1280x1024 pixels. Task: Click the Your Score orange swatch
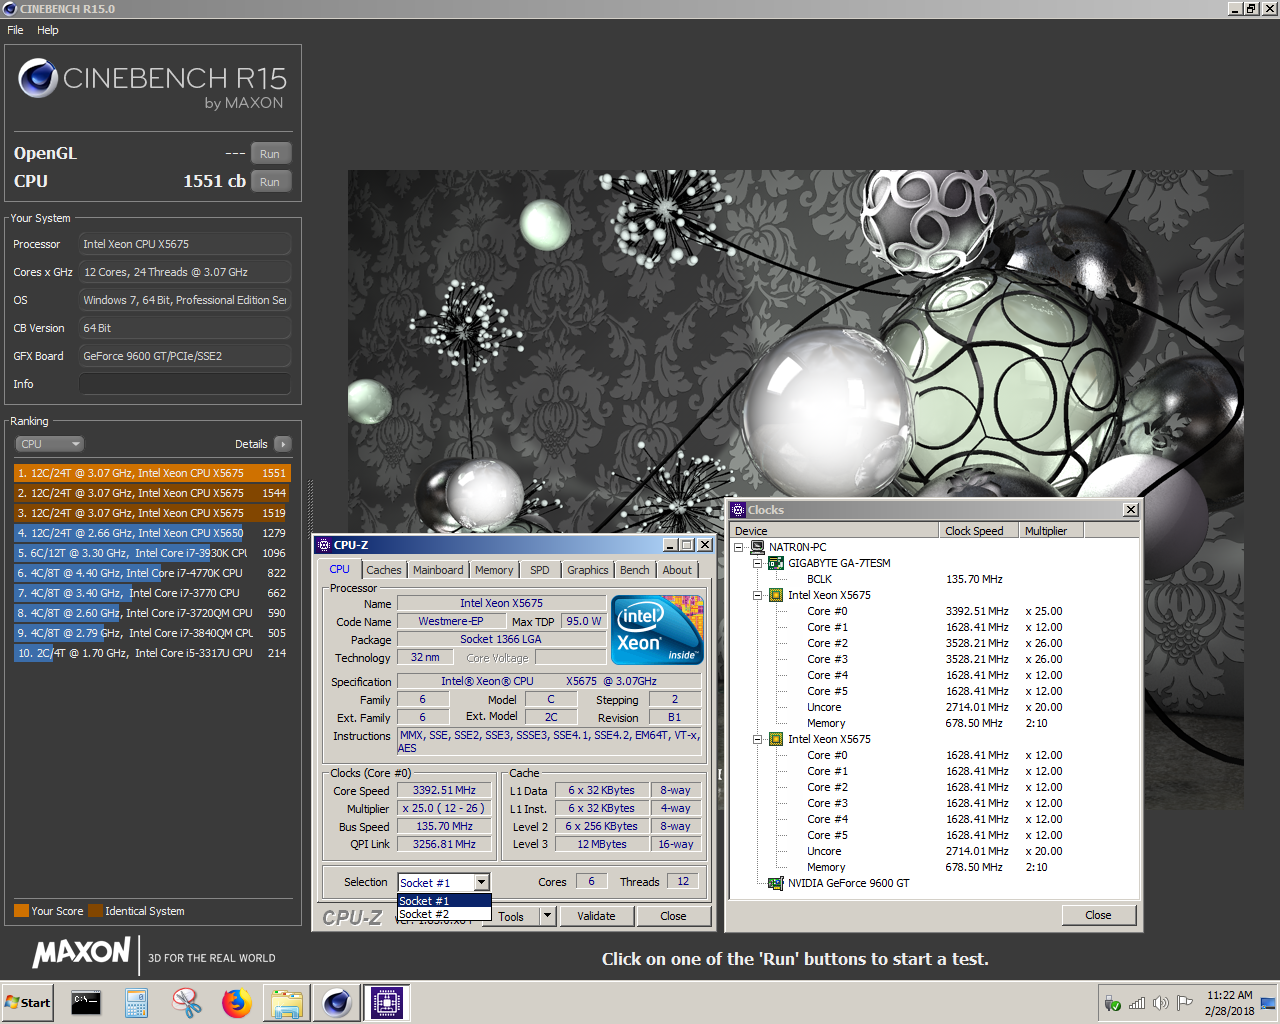21,911
